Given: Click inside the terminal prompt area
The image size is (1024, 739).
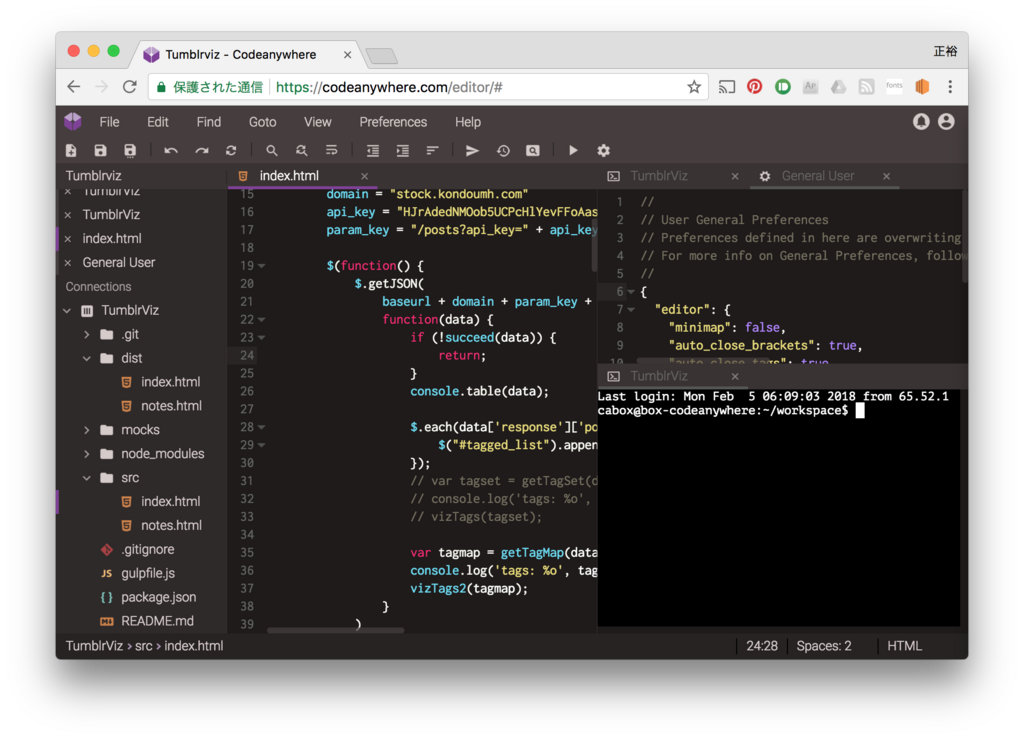Looking at the screenshot, I should [x=778, y=509].
